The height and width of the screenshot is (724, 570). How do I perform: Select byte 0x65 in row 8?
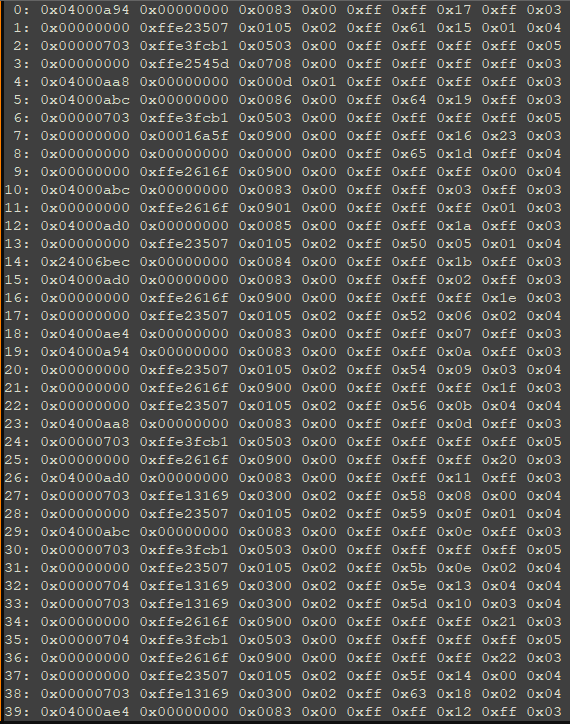[409, 154]
